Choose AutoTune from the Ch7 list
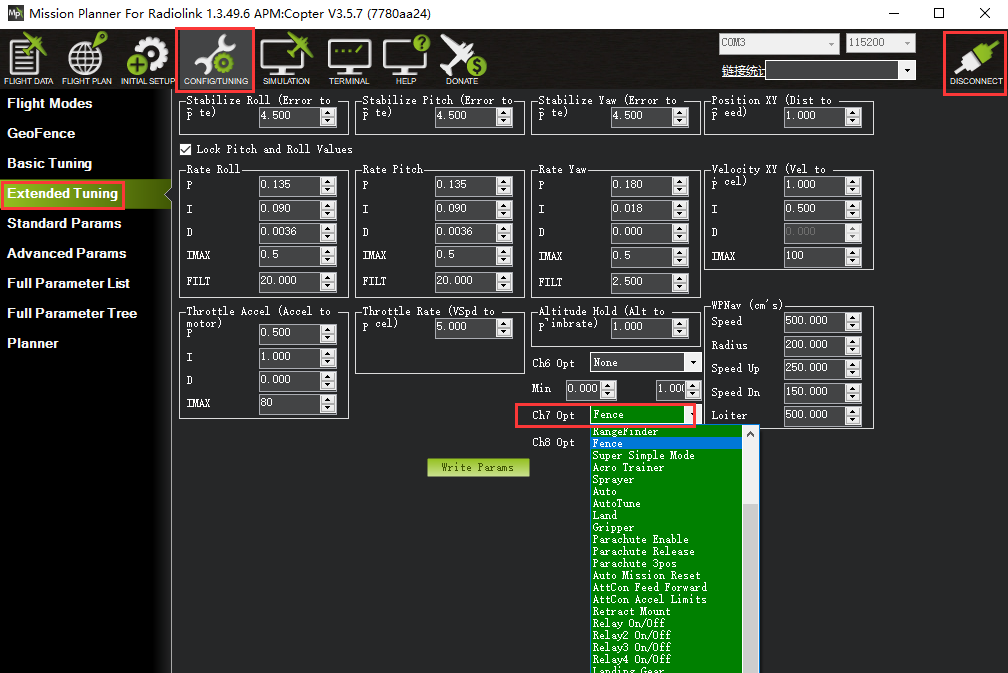Screen dimensions: 1008x673 (x=616, y=504)
